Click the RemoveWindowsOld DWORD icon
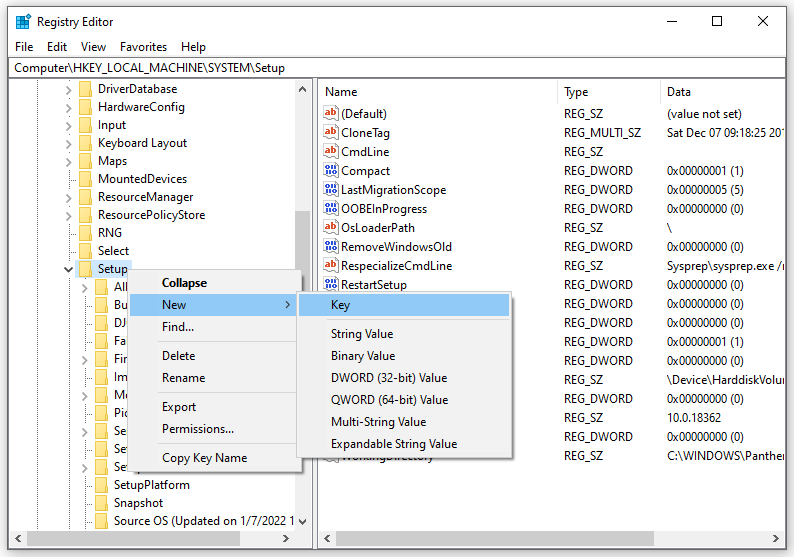Screen dimensions: 794x557 pos(331,246)
